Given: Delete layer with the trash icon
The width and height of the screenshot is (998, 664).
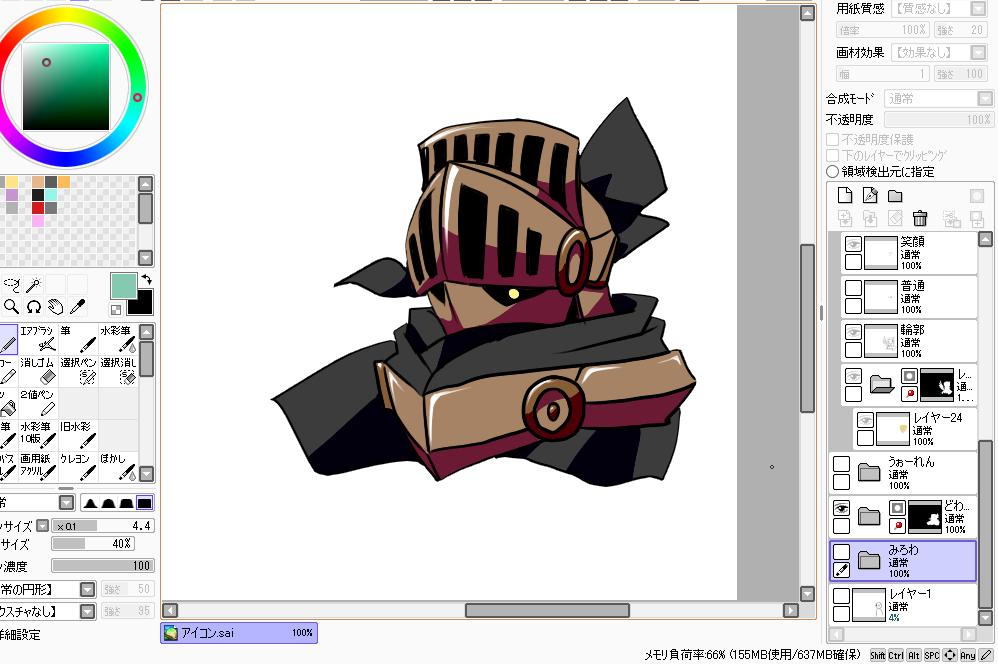Looking at the screenshot, I should (920, 218).
